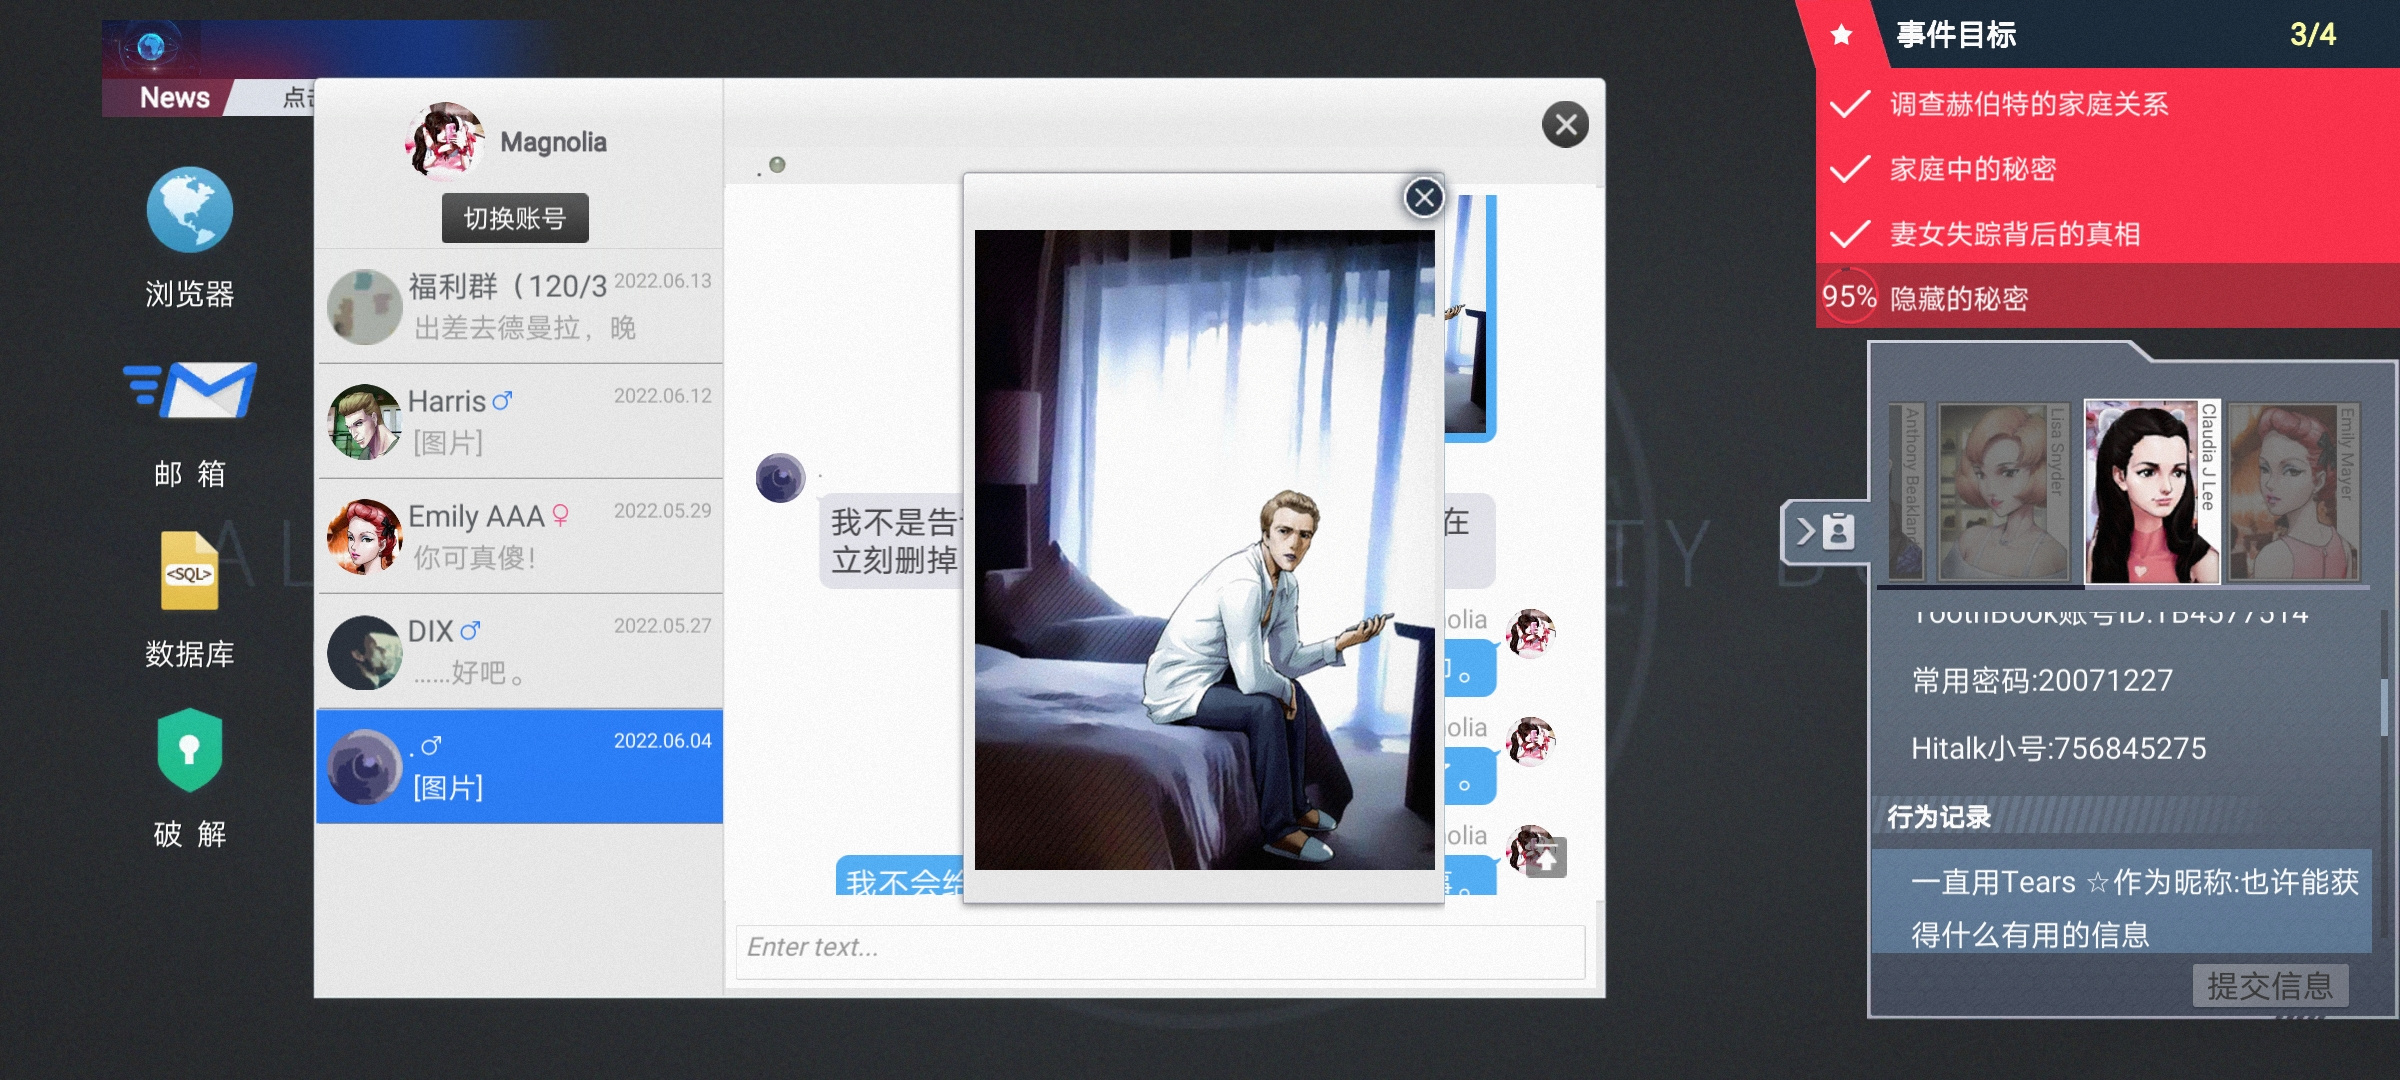Click the Hitalk小号:756845275 entry
The width and height of the screenshot is (2400, 1080).
[2058, 749]
